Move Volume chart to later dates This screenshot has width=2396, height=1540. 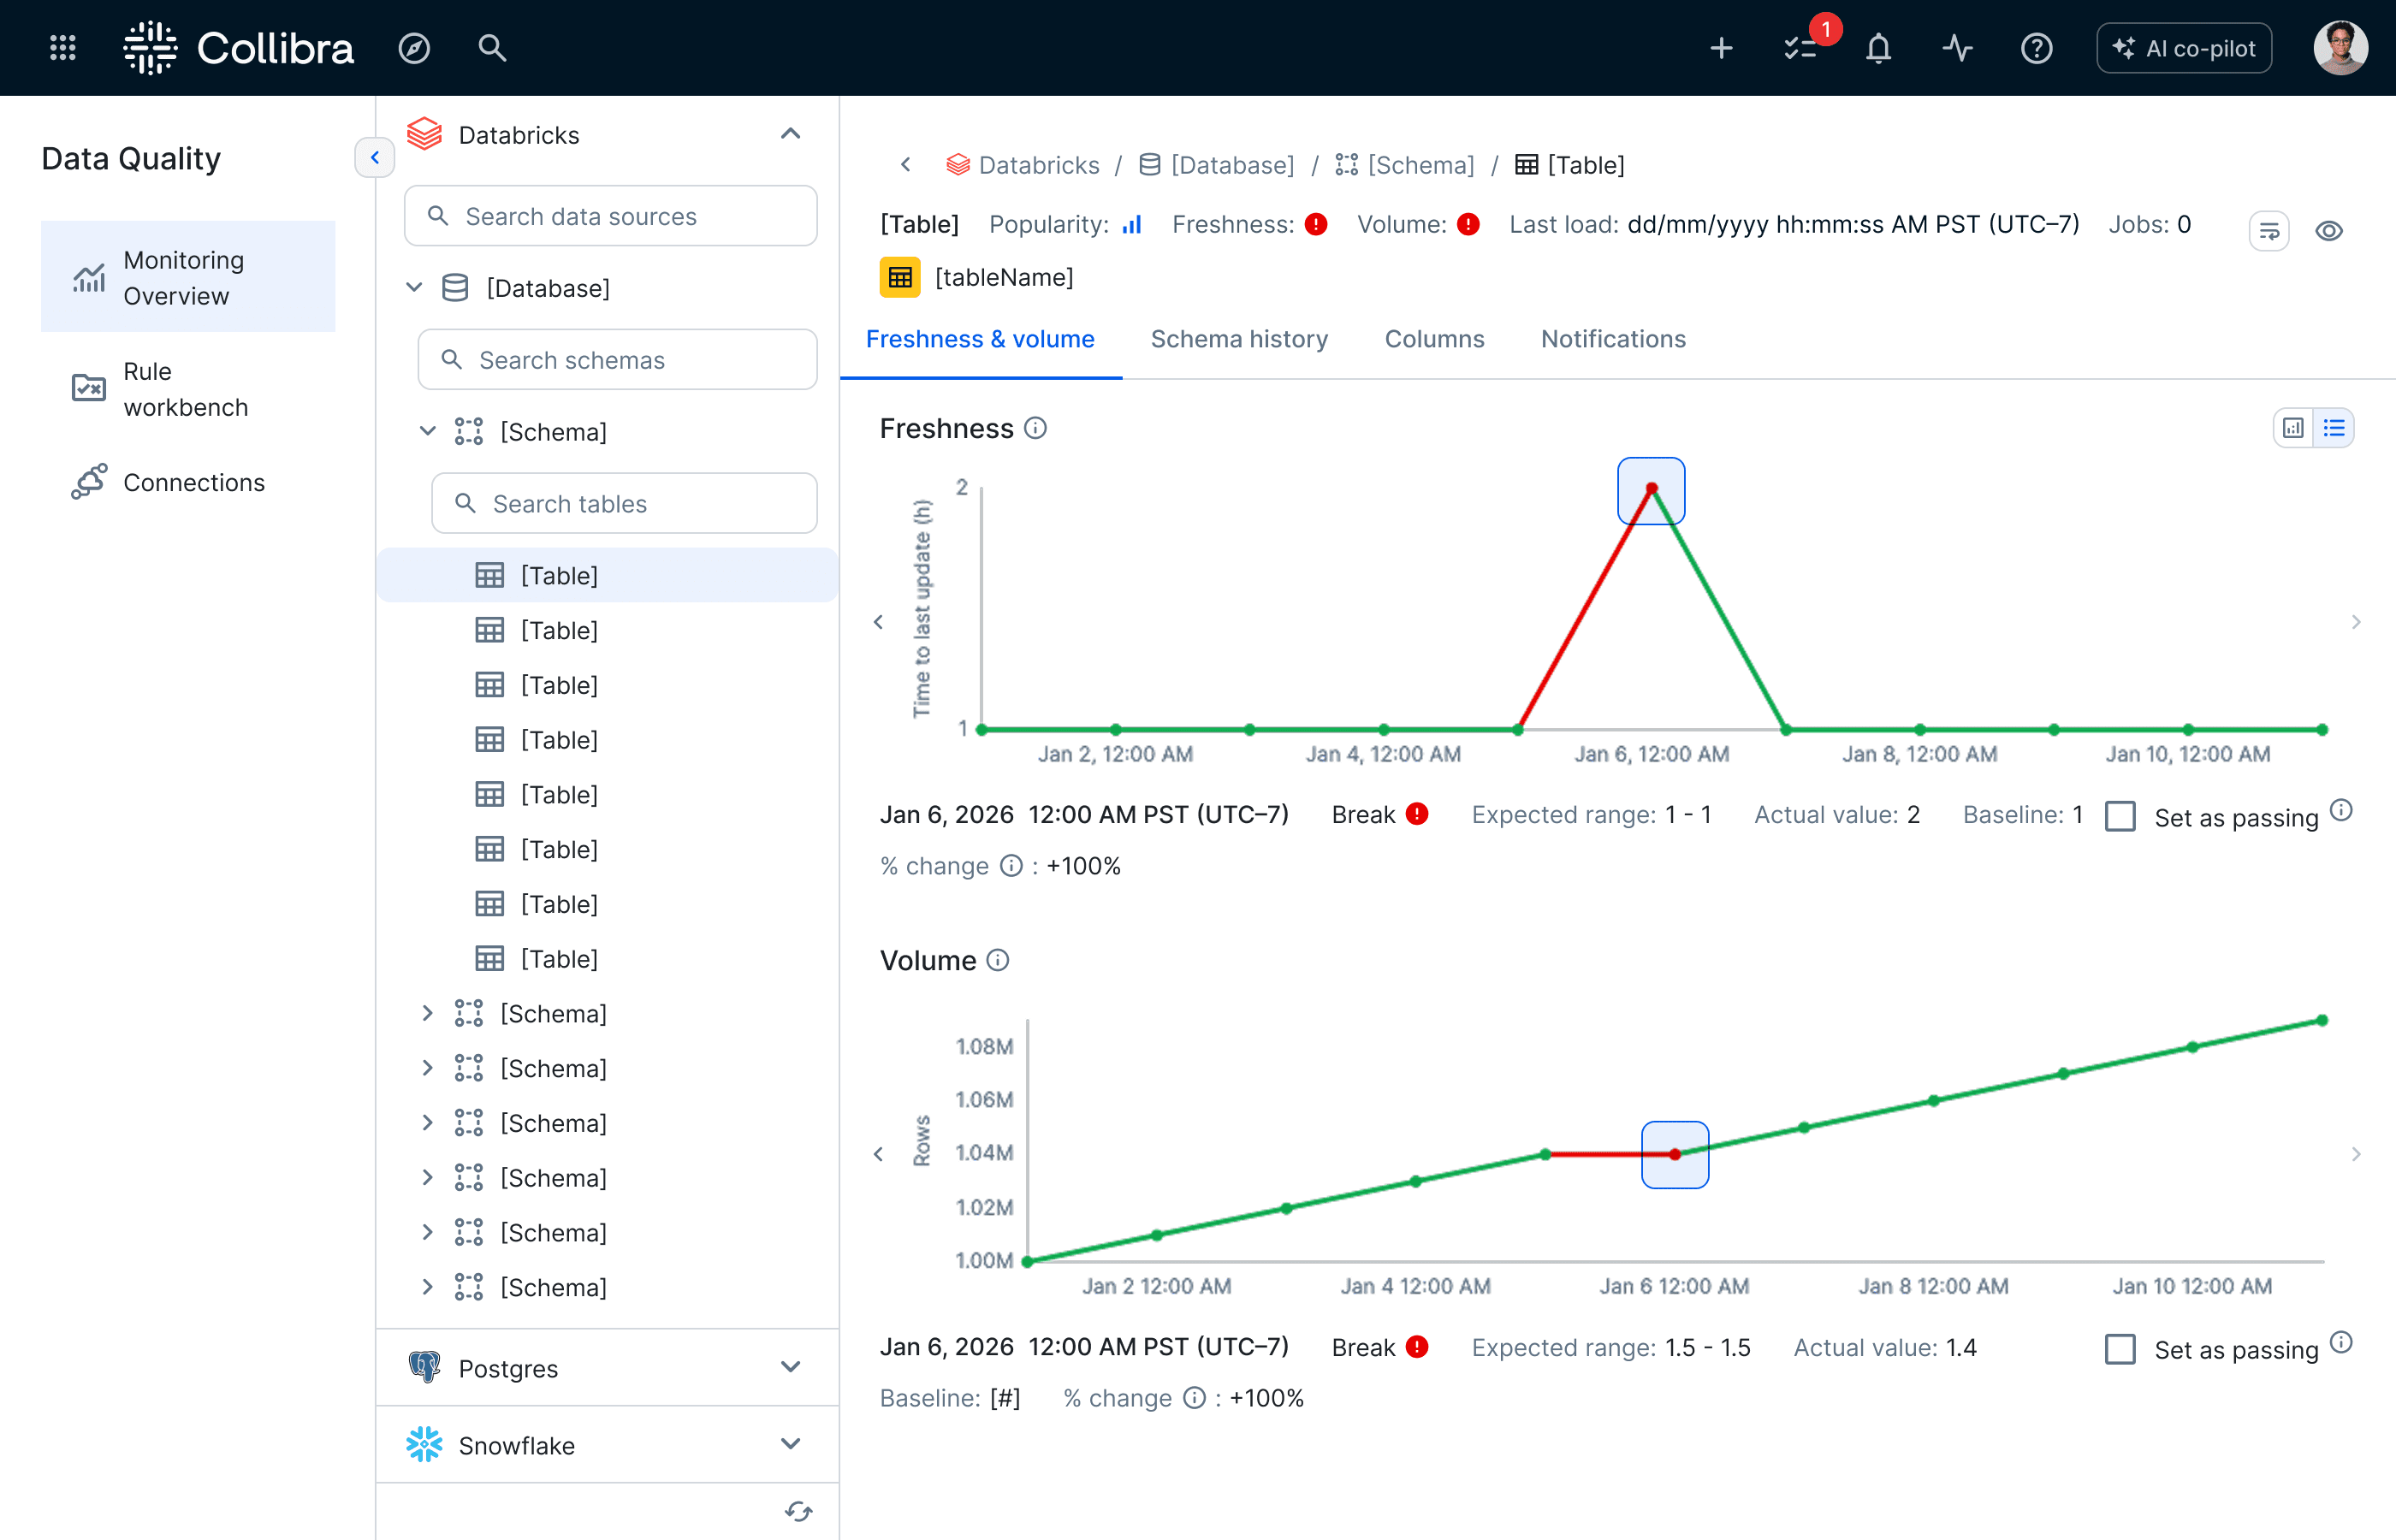coord(2356,1154)
